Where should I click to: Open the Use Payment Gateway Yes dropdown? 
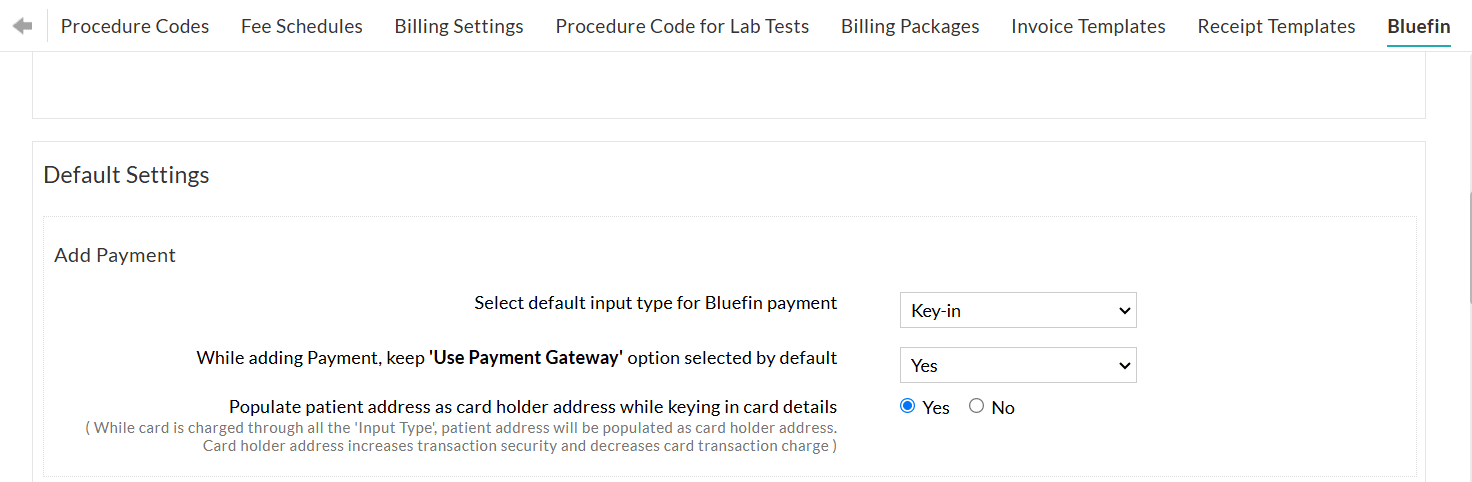tap(1018, 366)
